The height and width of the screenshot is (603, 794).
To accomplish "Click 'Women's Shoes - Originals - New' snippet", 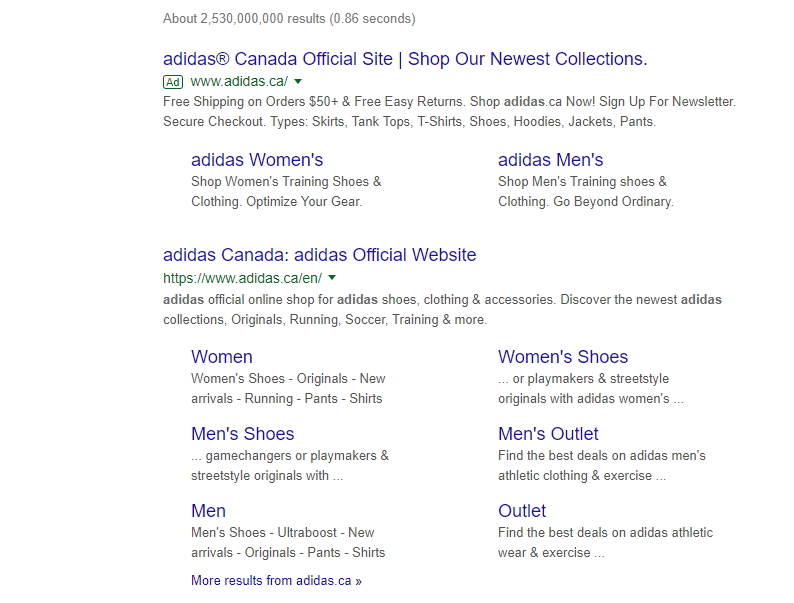I will [288, 379].
